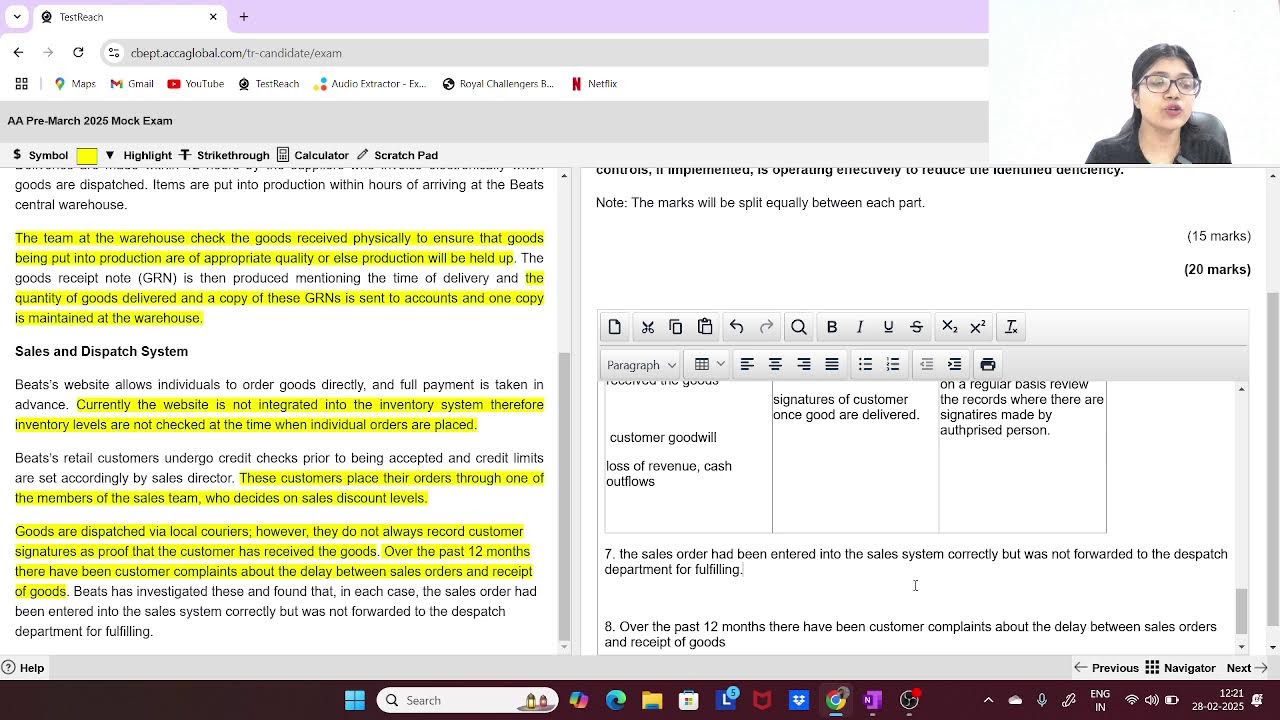The width and height of the screenshot is (1280, 720).
Task: Open the Netflix bookmark
Action: pyautogui.click(x=594, y=84)
